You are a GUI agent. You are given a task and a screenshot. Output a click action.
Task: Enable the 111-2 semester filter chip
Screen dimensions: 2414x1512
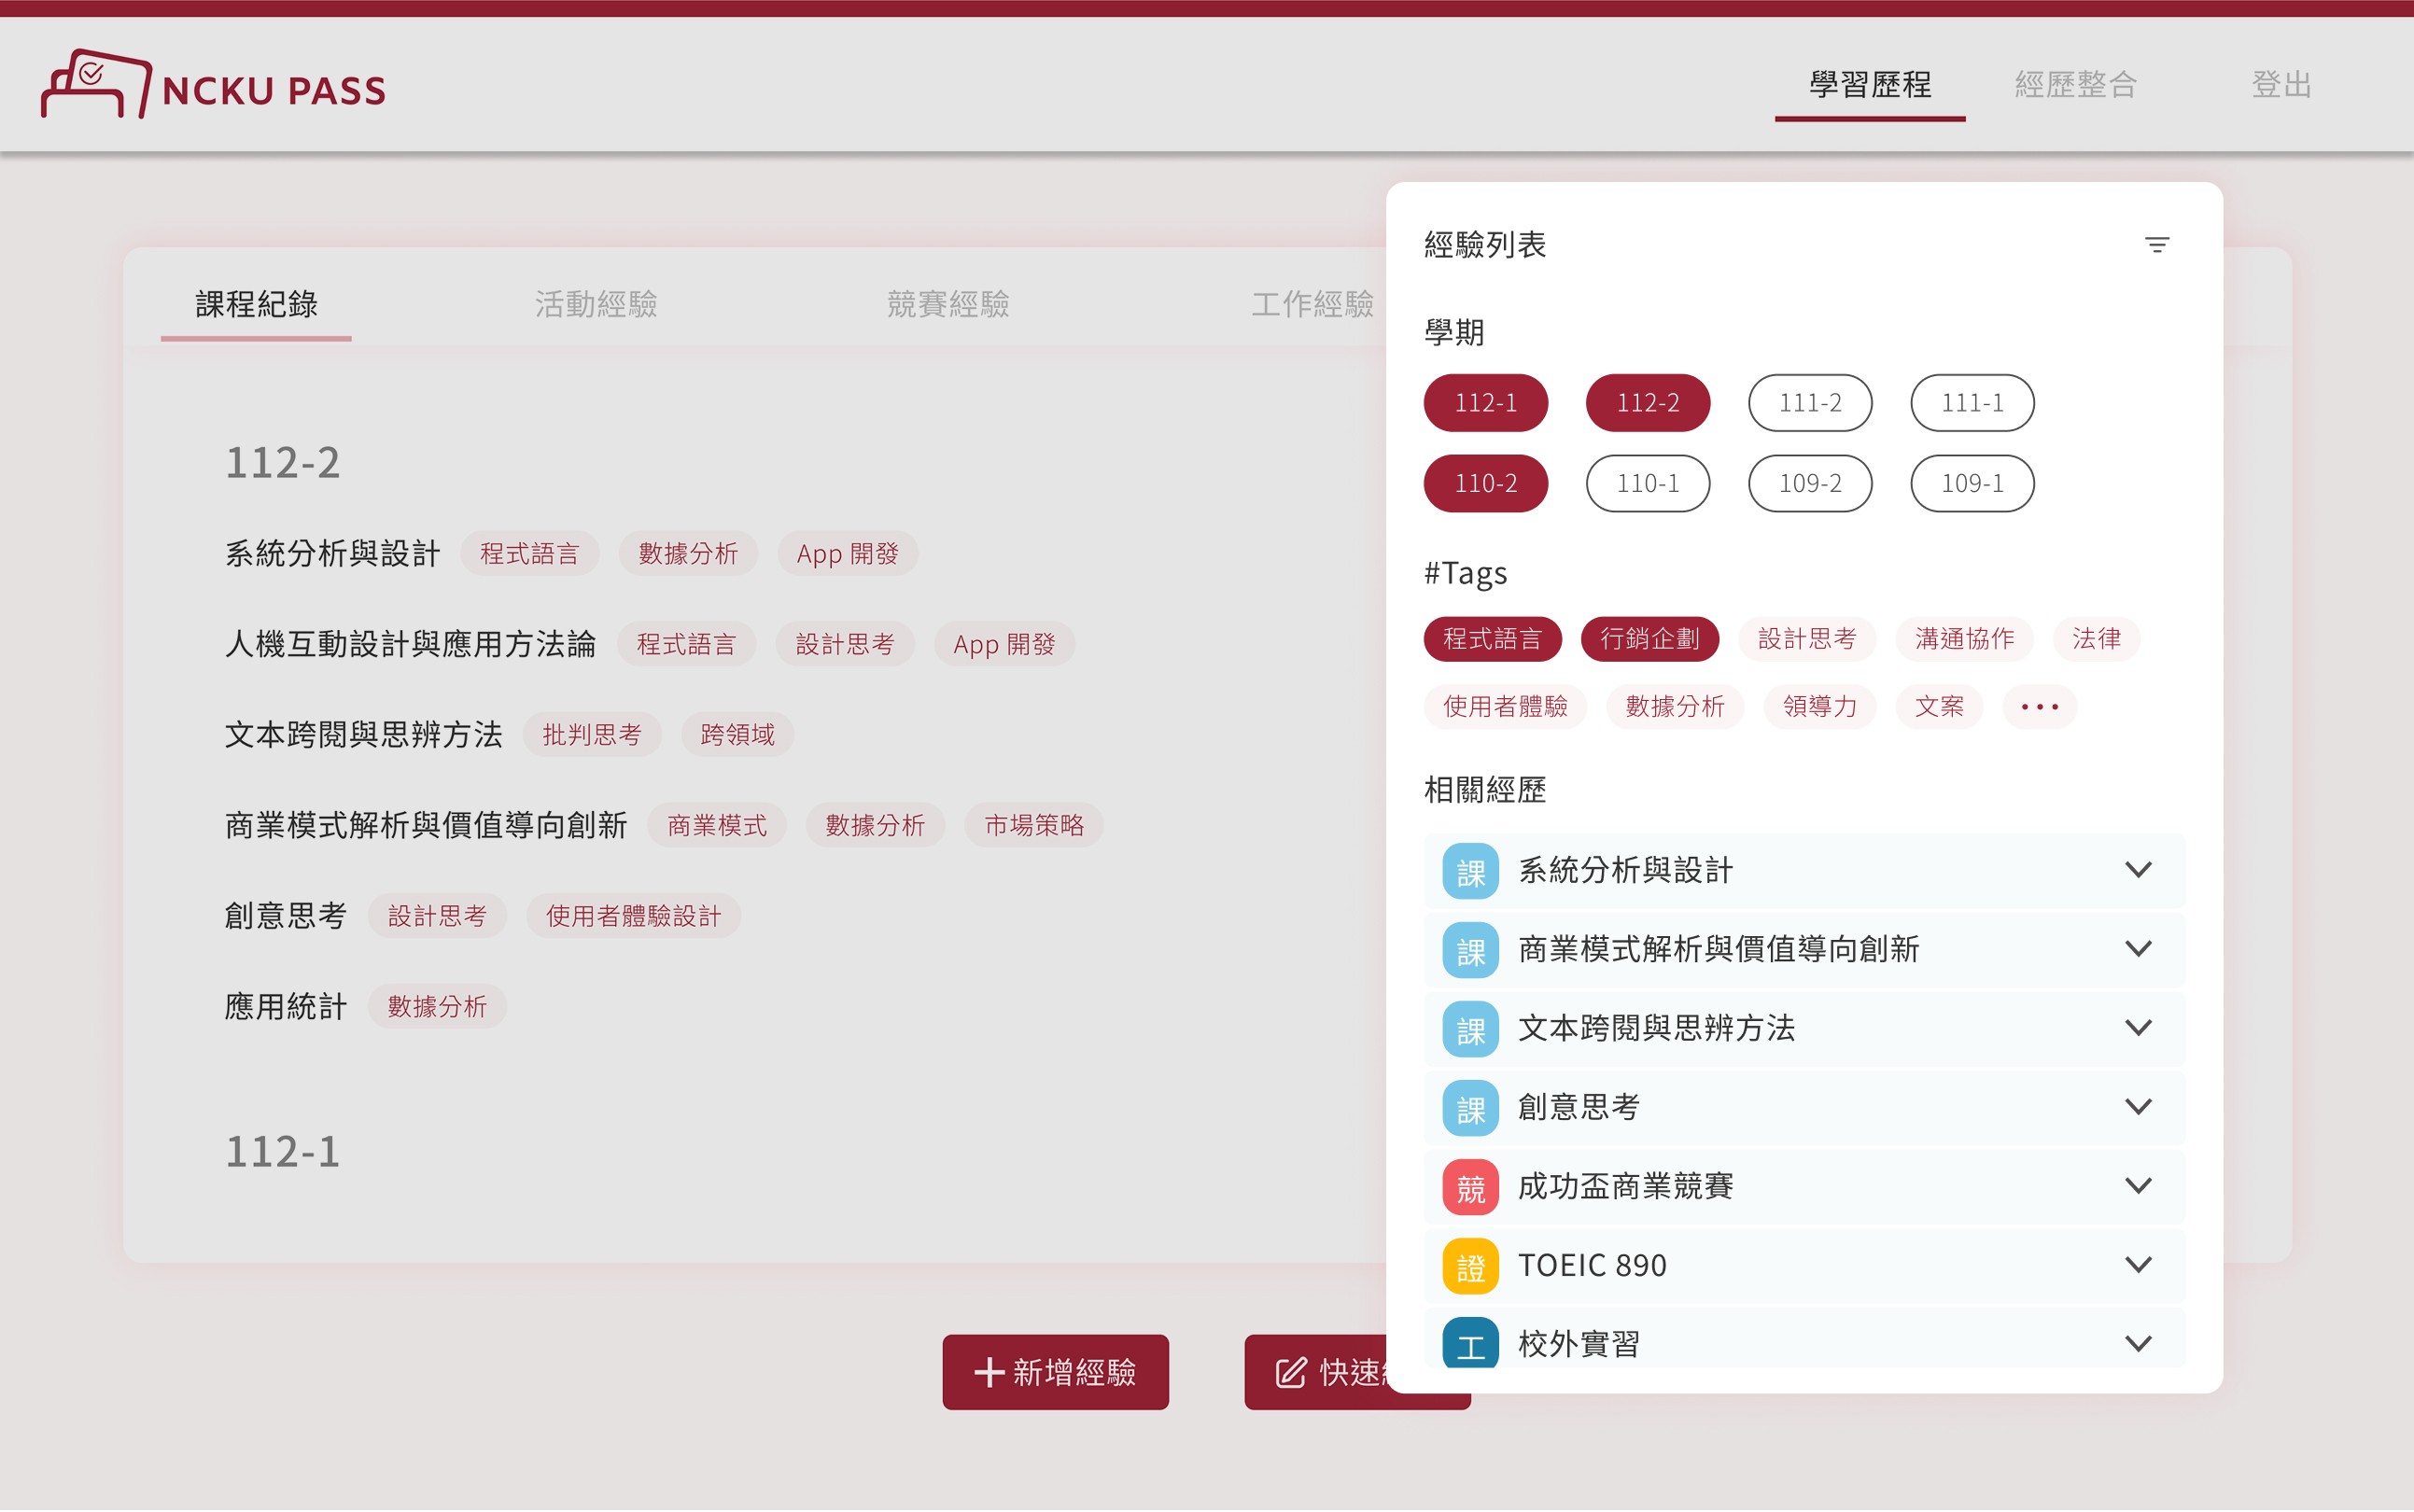(1809, 403)
